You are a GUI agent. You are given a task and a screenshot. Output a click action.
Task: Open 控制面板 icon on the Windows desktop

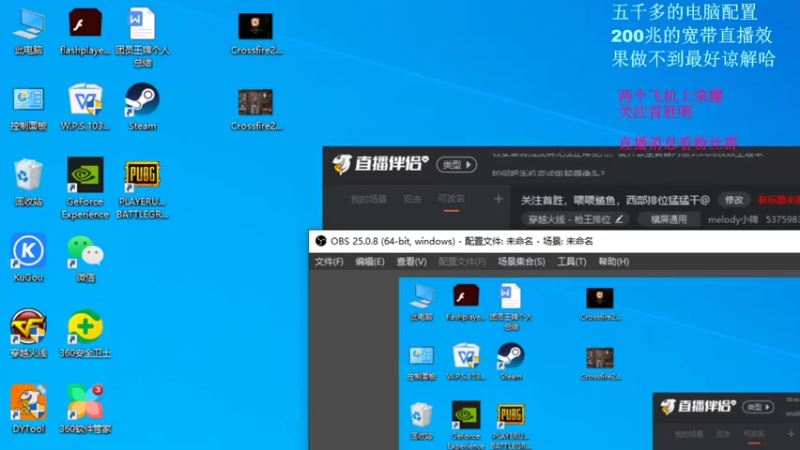point(29,108)
